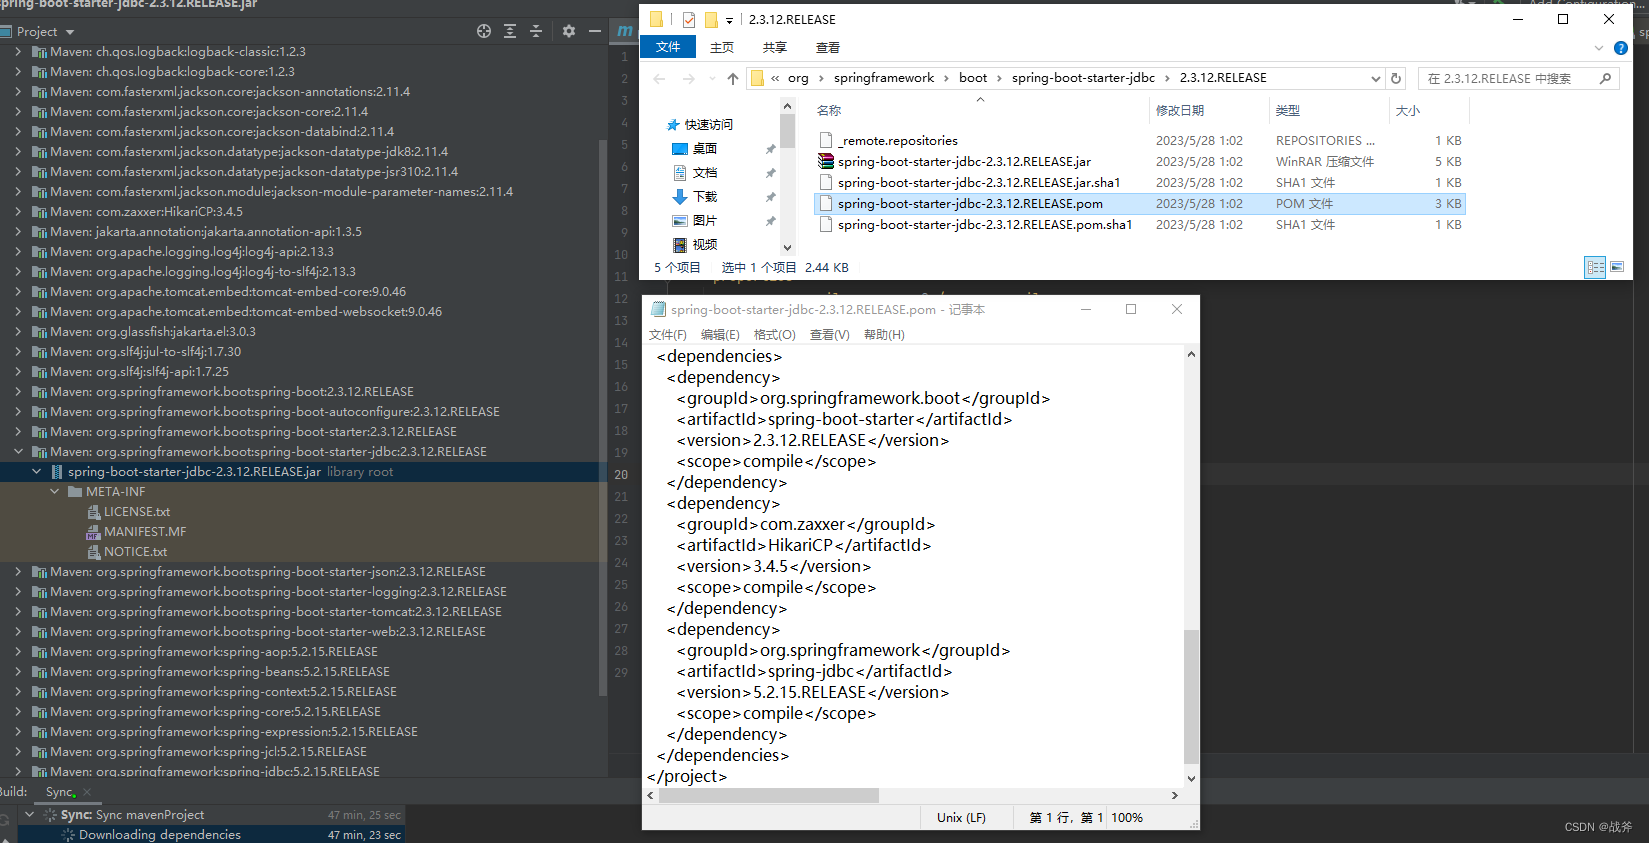Select spring-boot-starter-jdbc-2.3.12.RELEASE.jar file icon
The height and width of the screenshot is (843, 1649).
[x=826, y=162]
